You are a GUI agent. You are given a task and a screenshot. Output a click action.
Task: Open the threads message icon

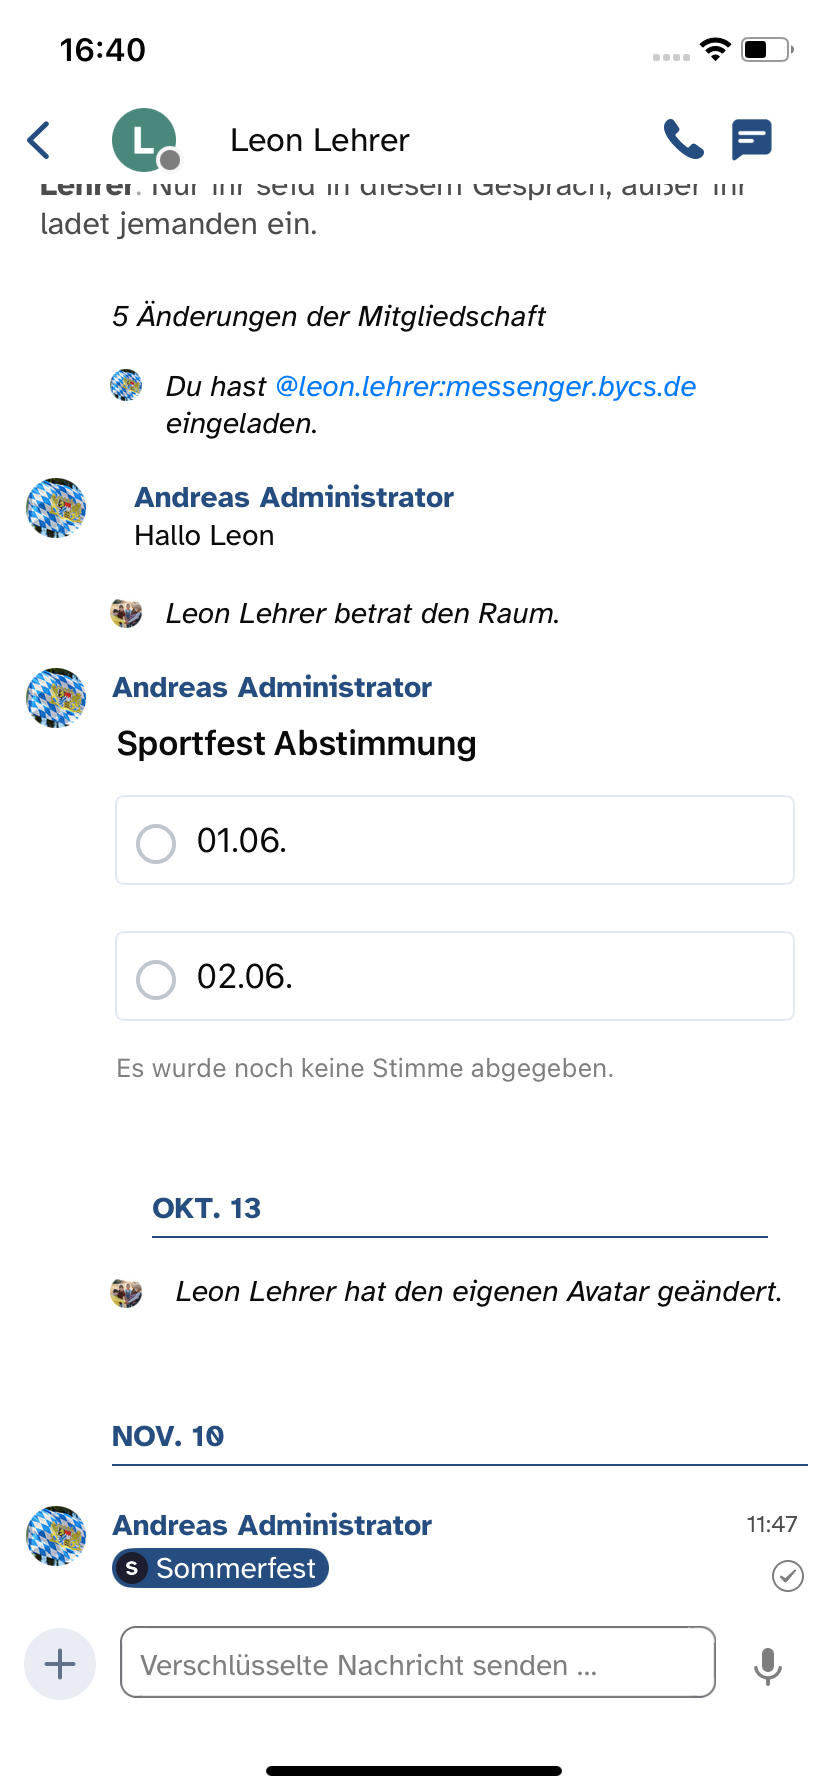coord(751,140)
